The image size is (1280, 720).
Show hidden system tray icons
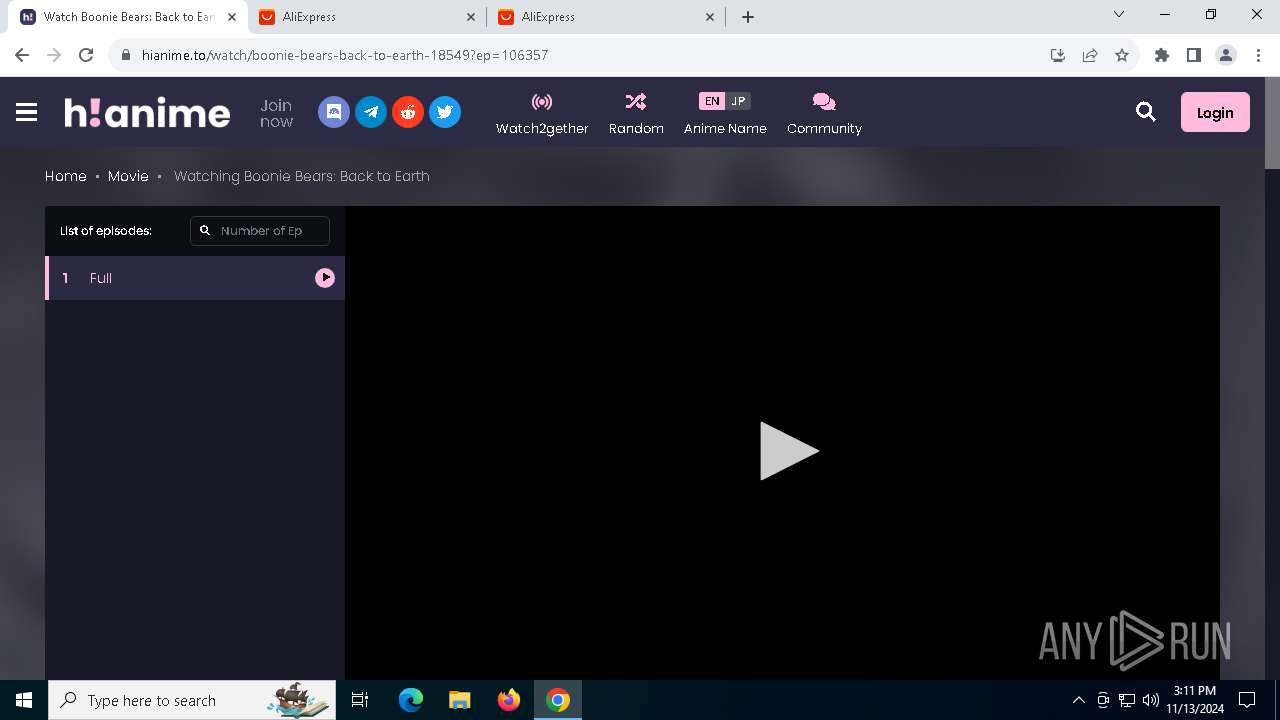point(1078,700)
